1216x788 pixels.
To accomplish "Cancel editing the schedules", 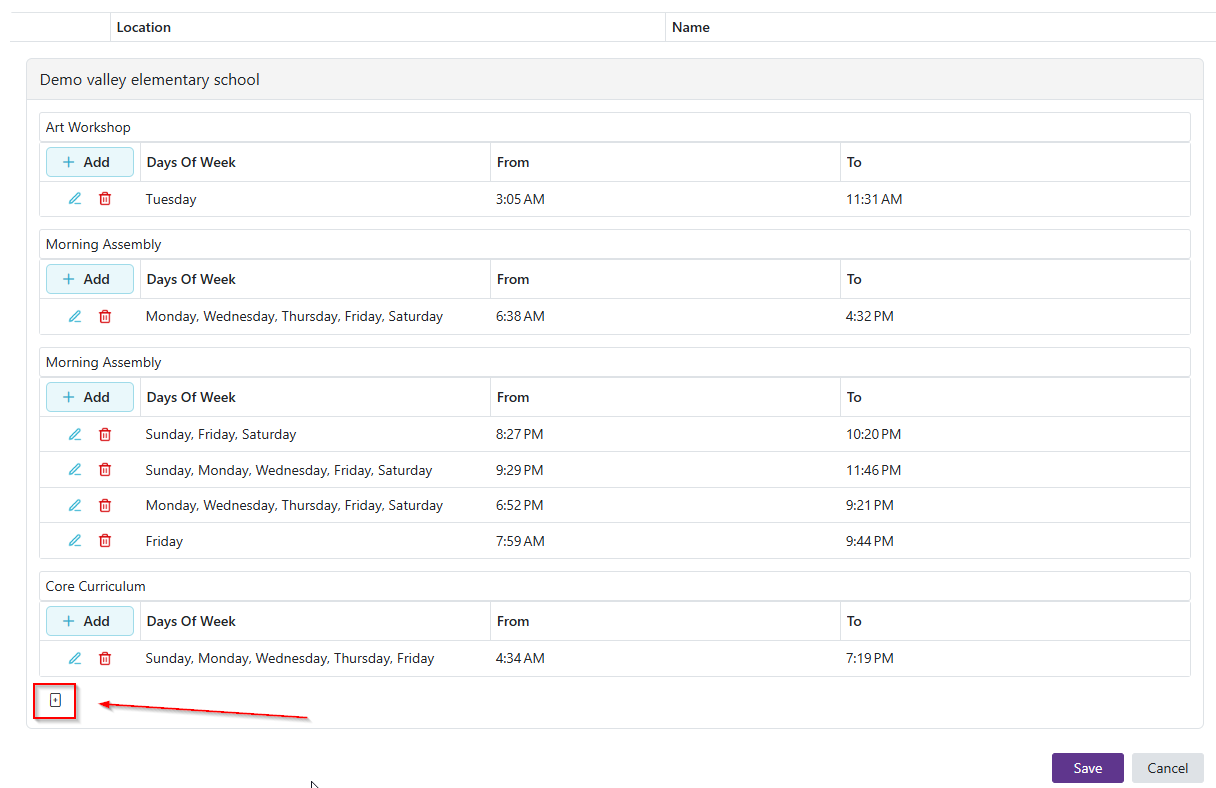I will tap(1167, 768).
